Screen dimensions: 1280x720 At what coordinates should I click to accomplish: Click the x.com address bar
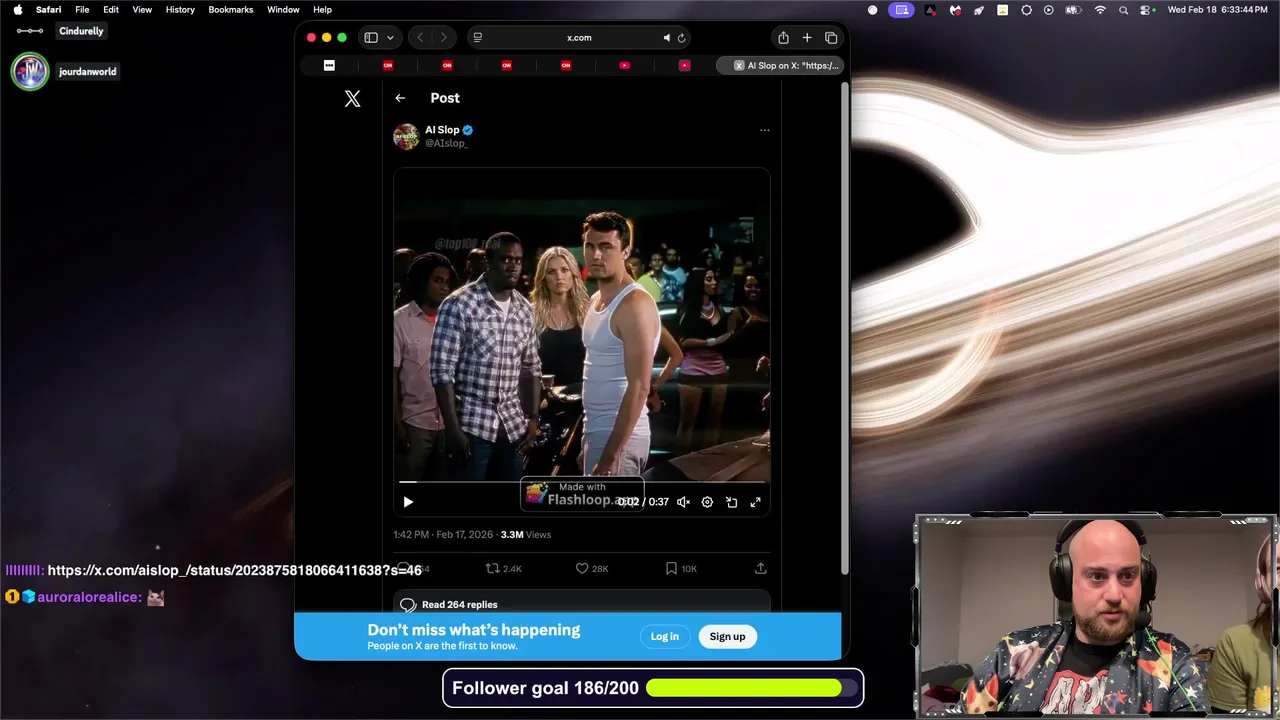[579, 38]
